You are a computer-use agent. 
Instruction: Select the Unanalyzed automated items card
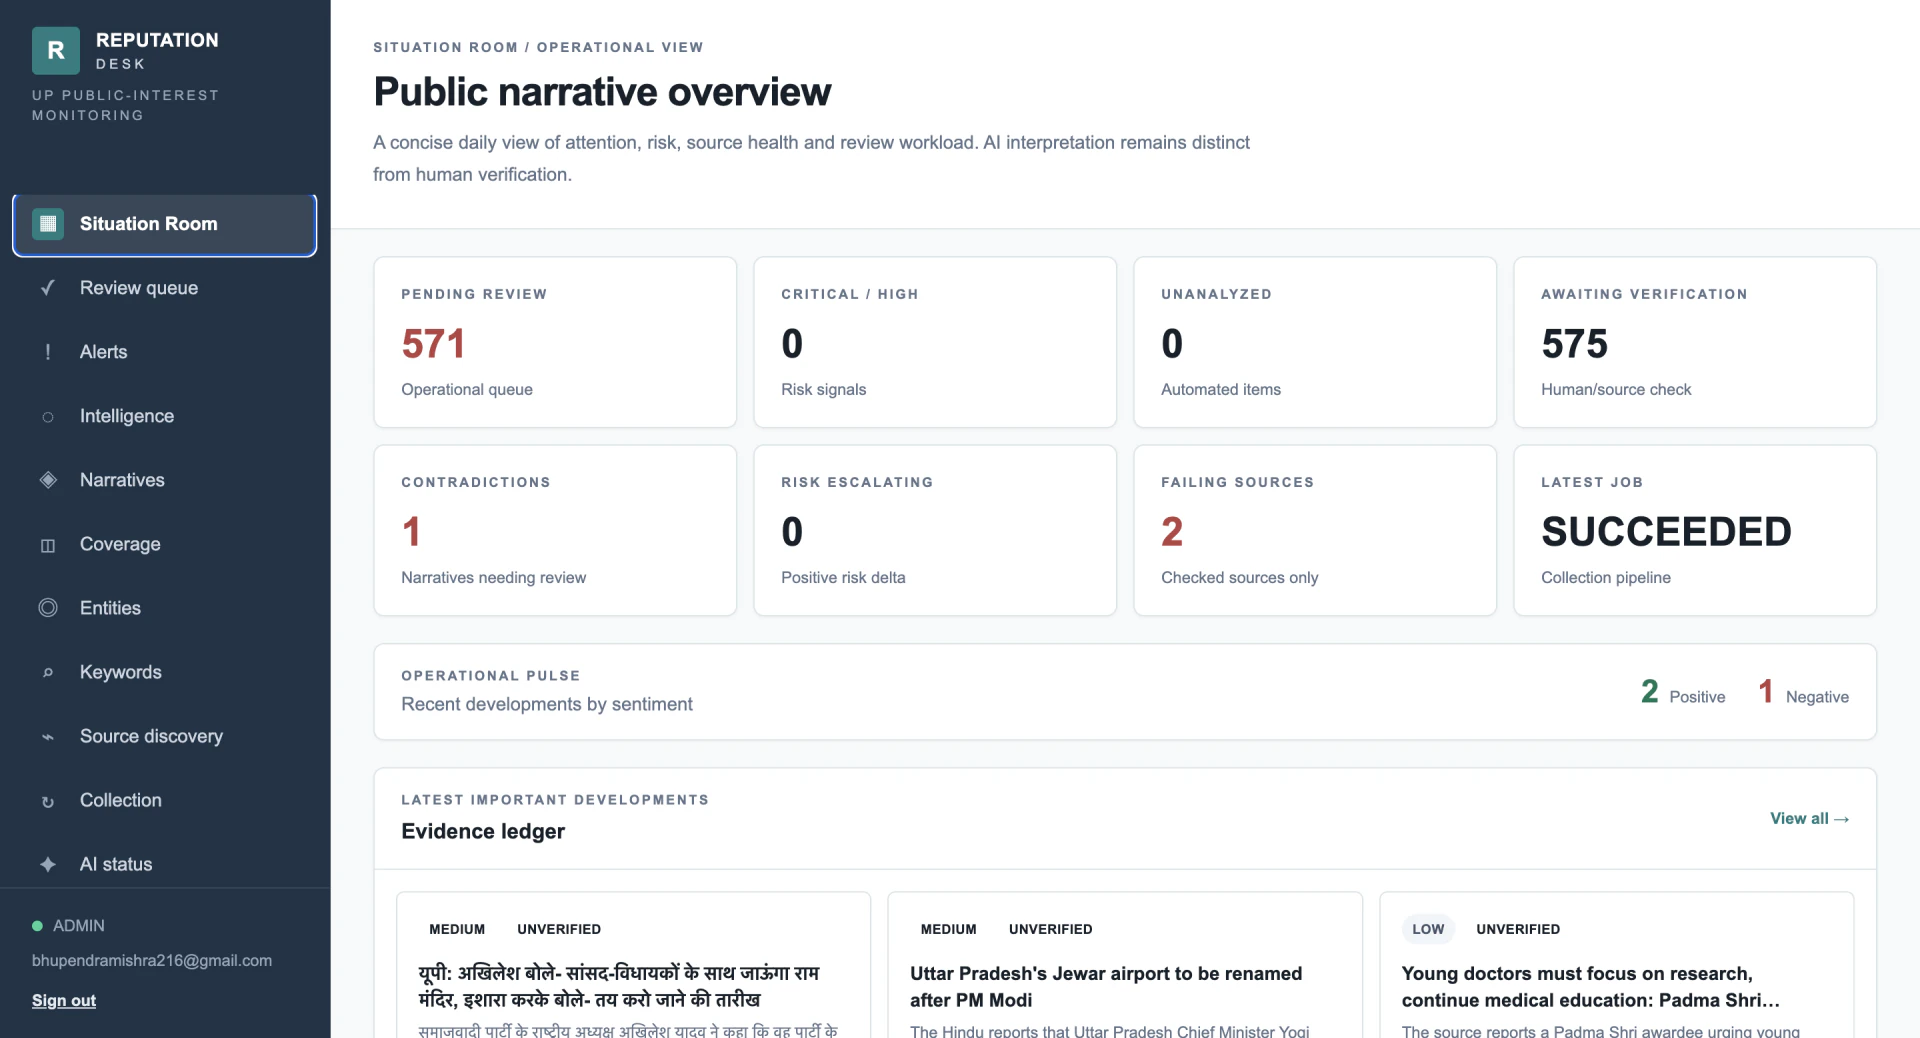pyautogui.click(x=1315, y=342)
